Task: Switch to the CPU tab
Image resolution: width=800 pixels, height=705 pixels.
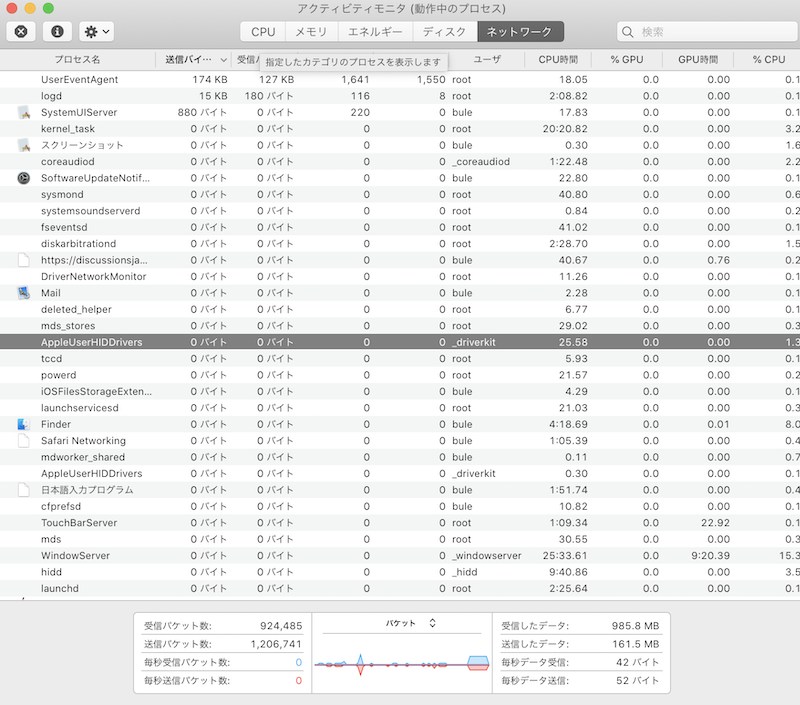Action: 263,32
